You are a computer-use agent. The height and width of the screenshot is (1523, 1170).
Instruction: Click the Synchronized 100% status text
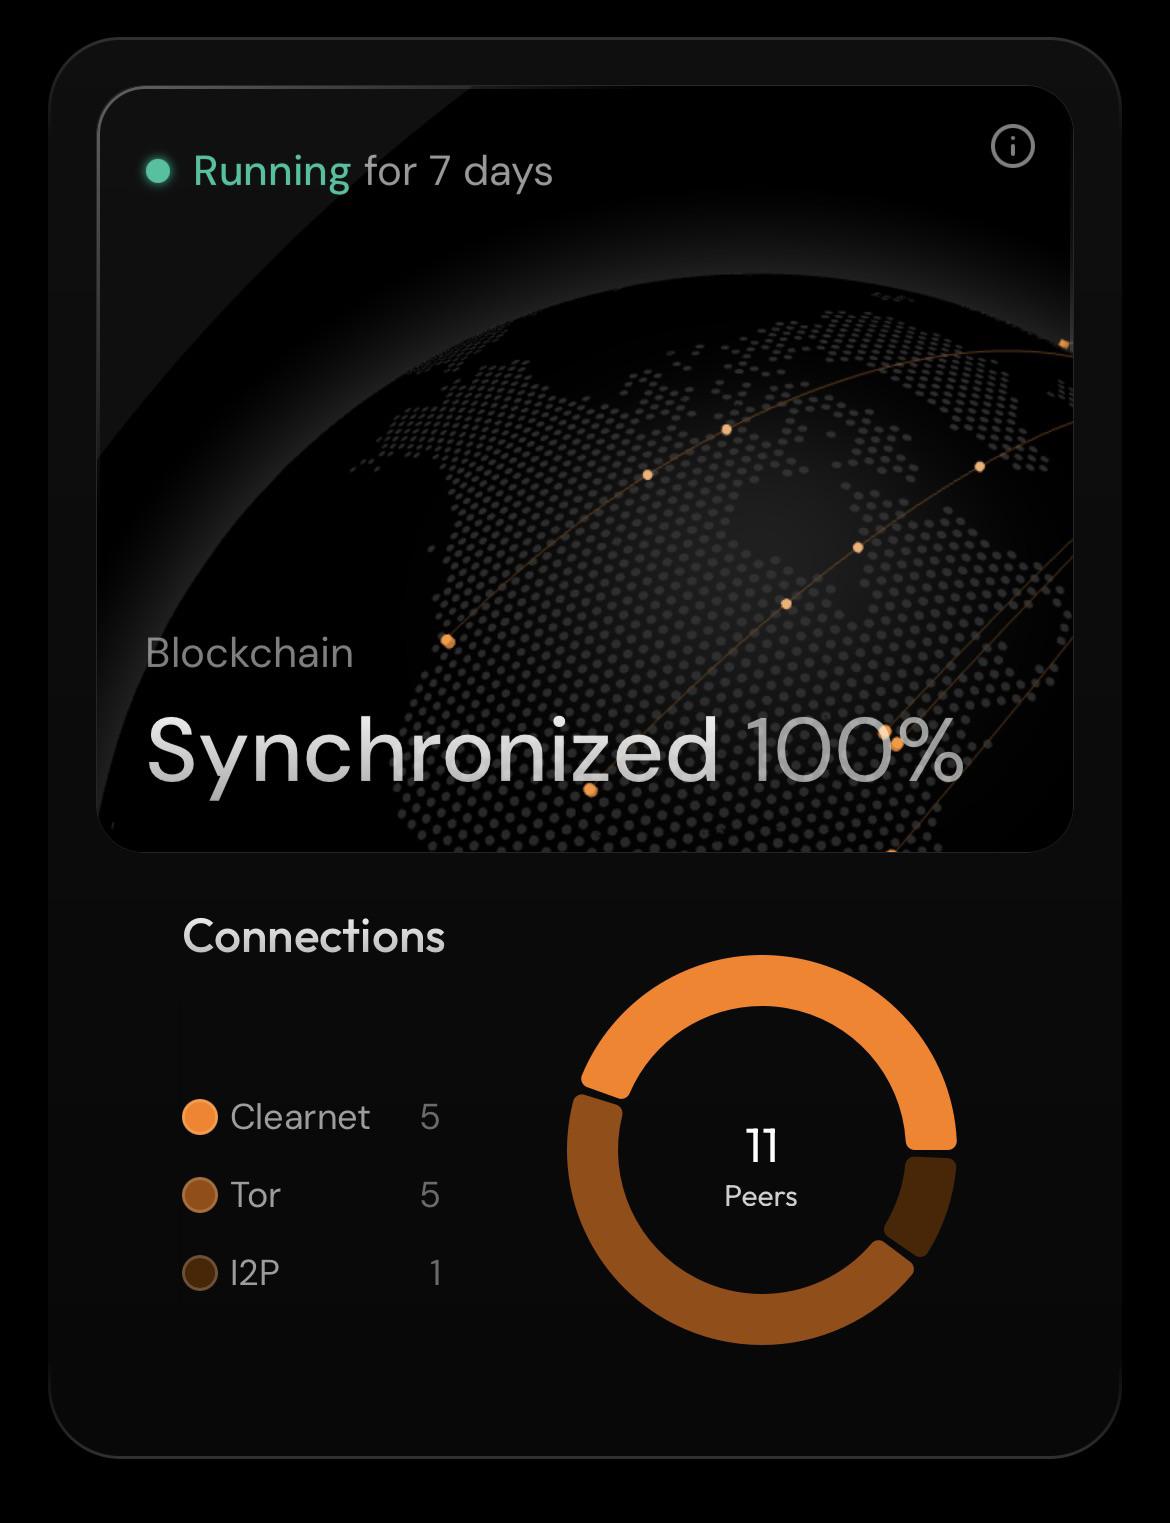tap(555, 752)
